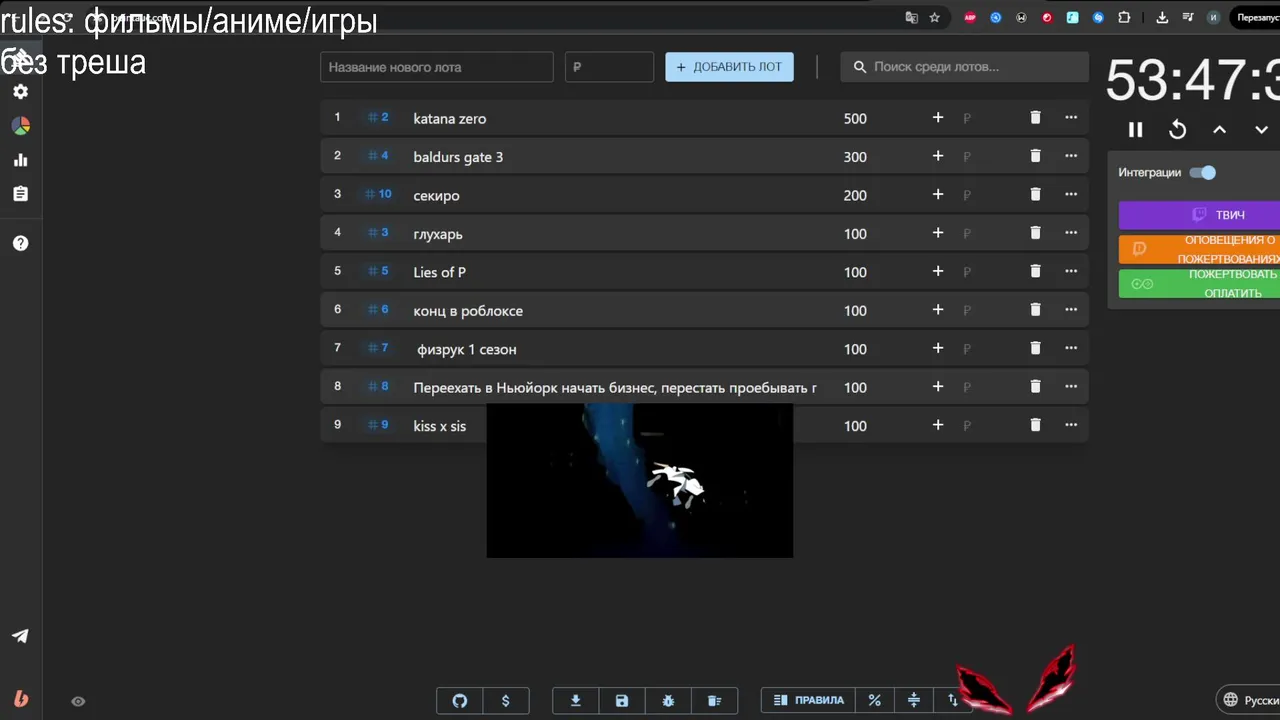Open browser downloads icon
1280x720 pixels.
[1162, 17]
